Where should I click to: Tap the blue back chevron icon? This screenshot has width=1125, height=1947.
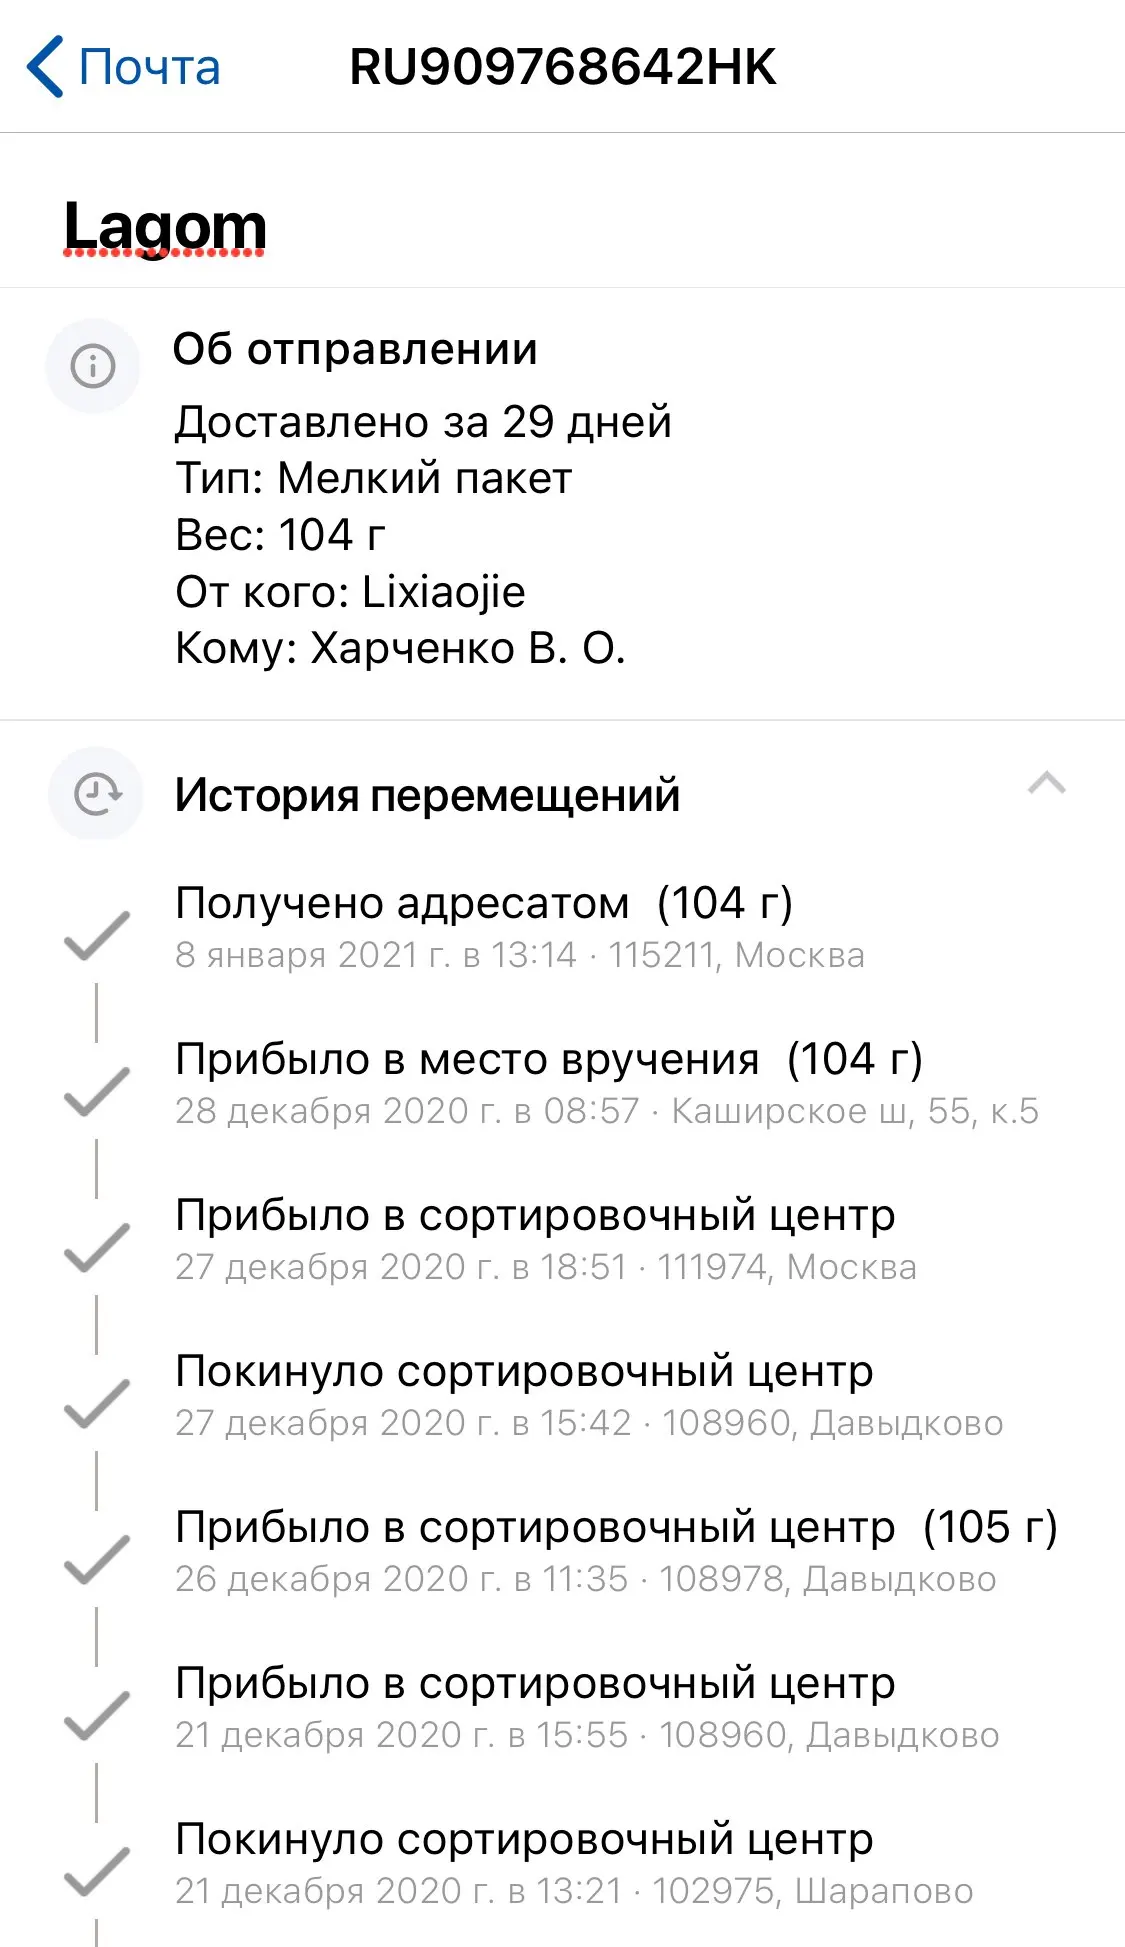click(x=46, y=67)
